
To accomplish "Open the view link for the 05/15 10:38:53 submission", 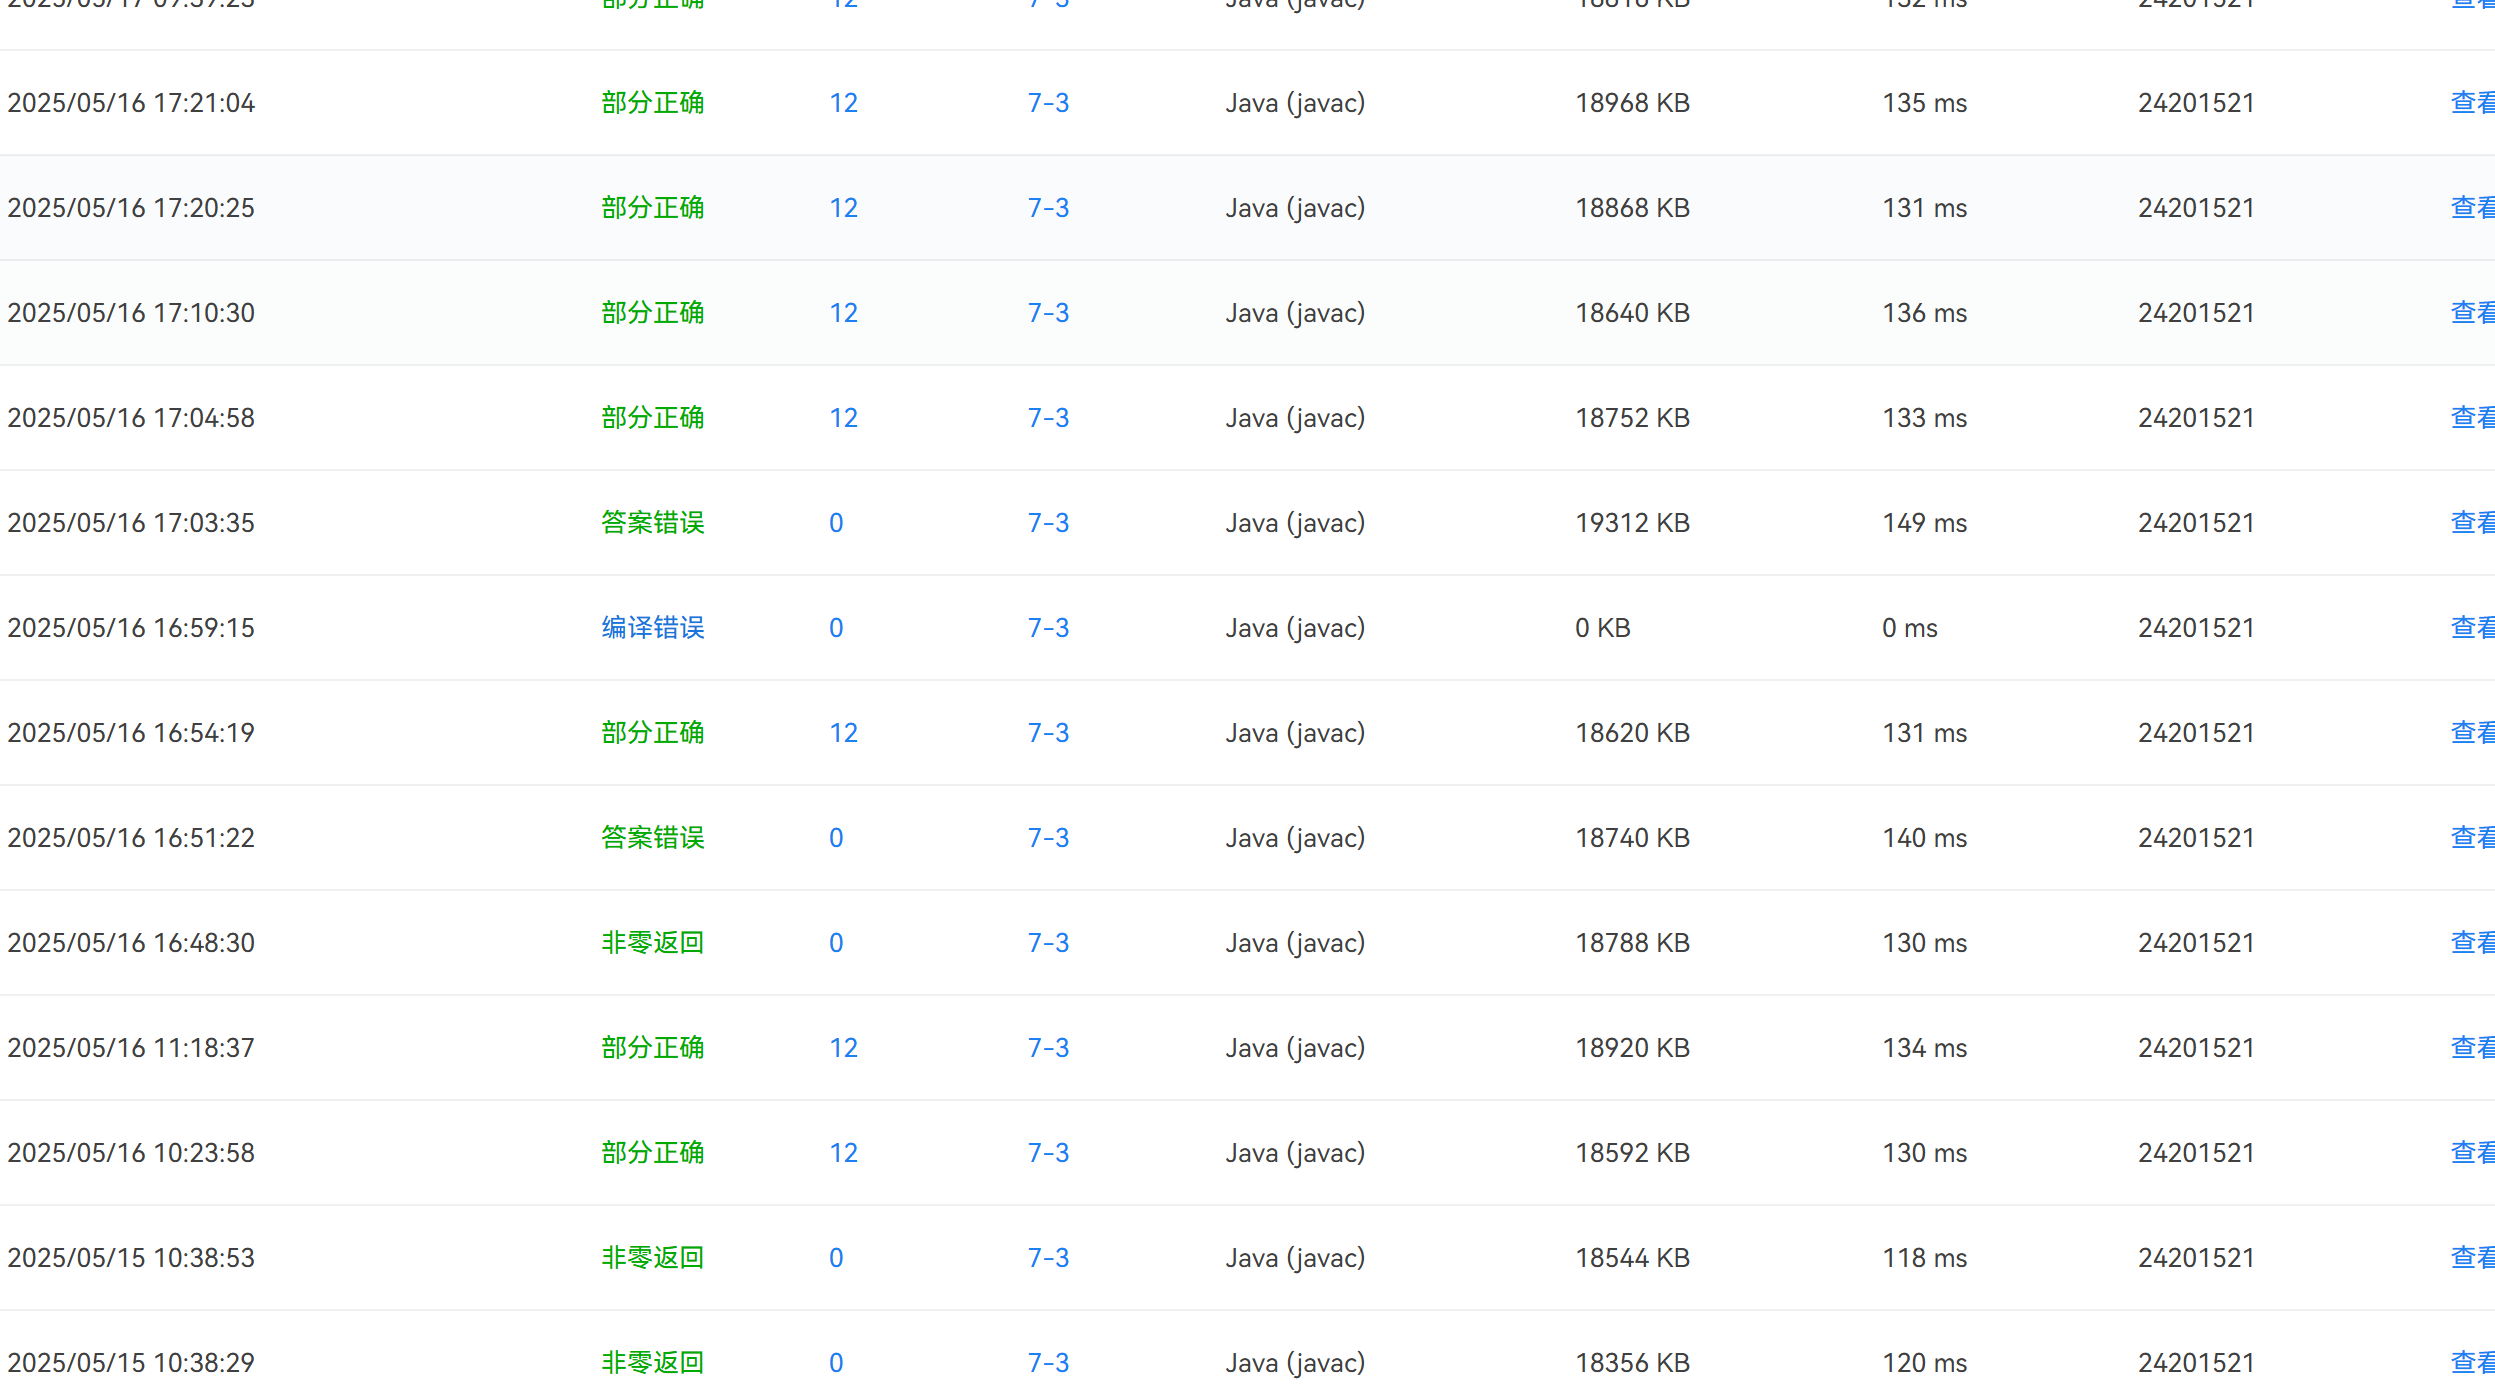I will 2471,1258.
